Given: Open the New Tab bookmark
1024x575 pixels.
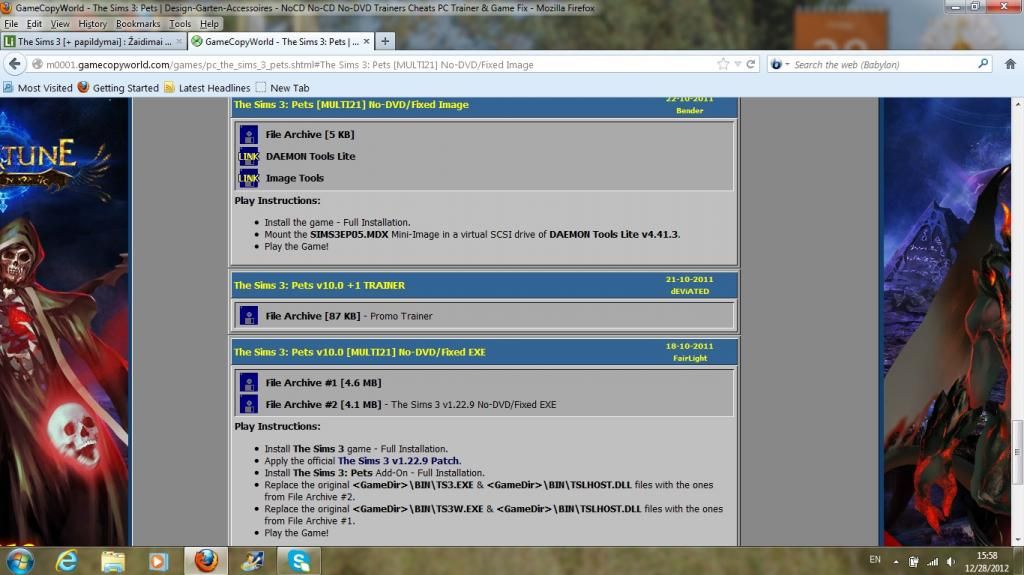Looking at the screenshot, I should pos(282,88).
